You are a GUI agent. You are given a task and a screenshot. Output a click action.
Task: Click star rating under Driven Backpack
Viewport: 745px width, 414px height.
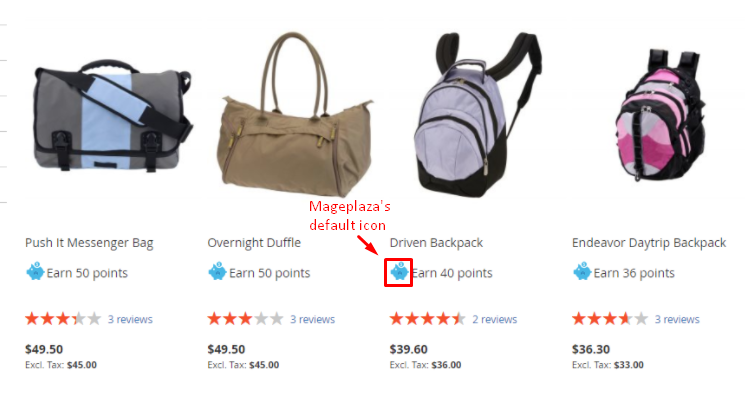tap(428, 318)
